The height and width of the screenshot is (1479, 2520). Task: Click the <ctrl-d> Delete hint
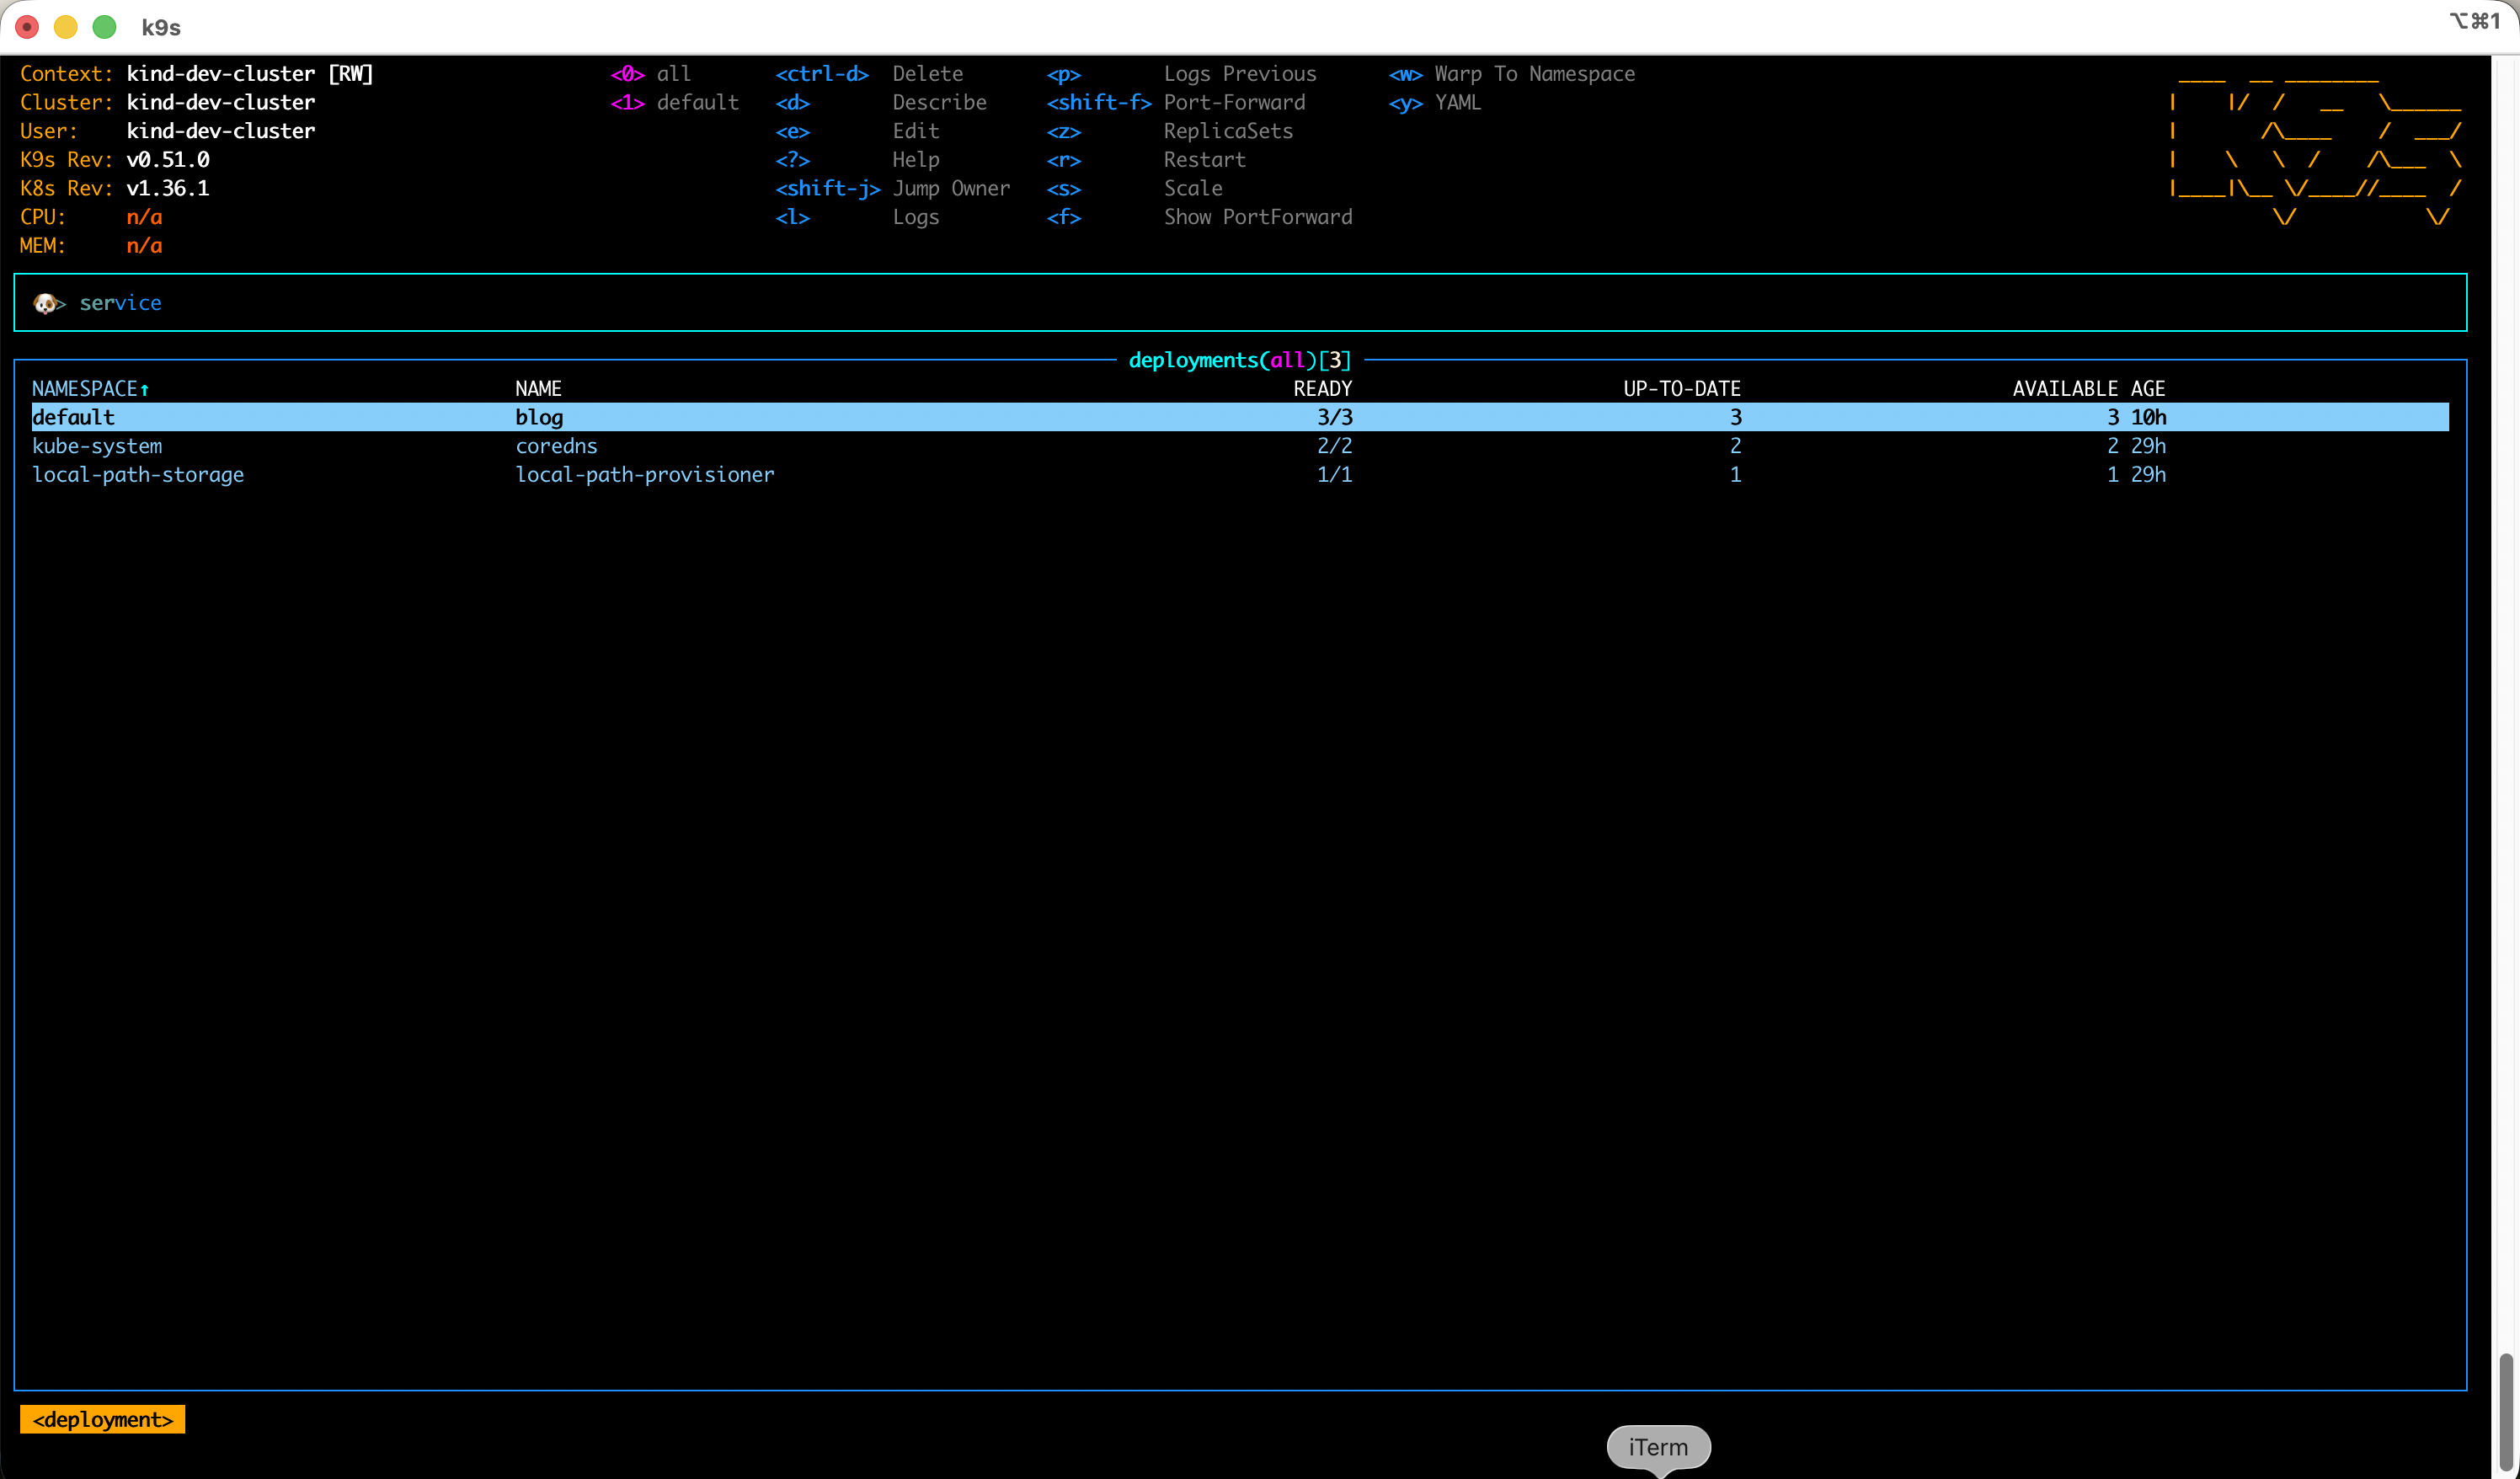870,74
